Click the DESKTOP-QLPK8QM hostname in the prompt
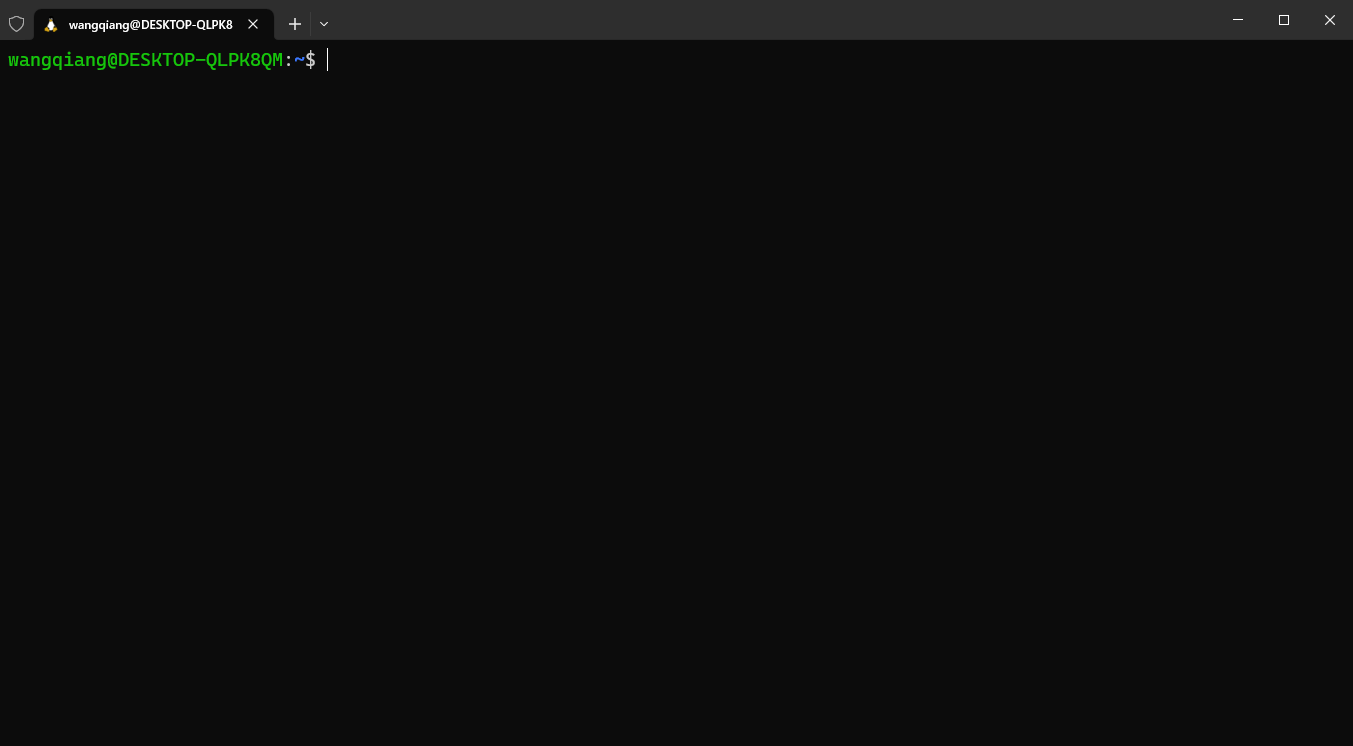 coord(200,60)
